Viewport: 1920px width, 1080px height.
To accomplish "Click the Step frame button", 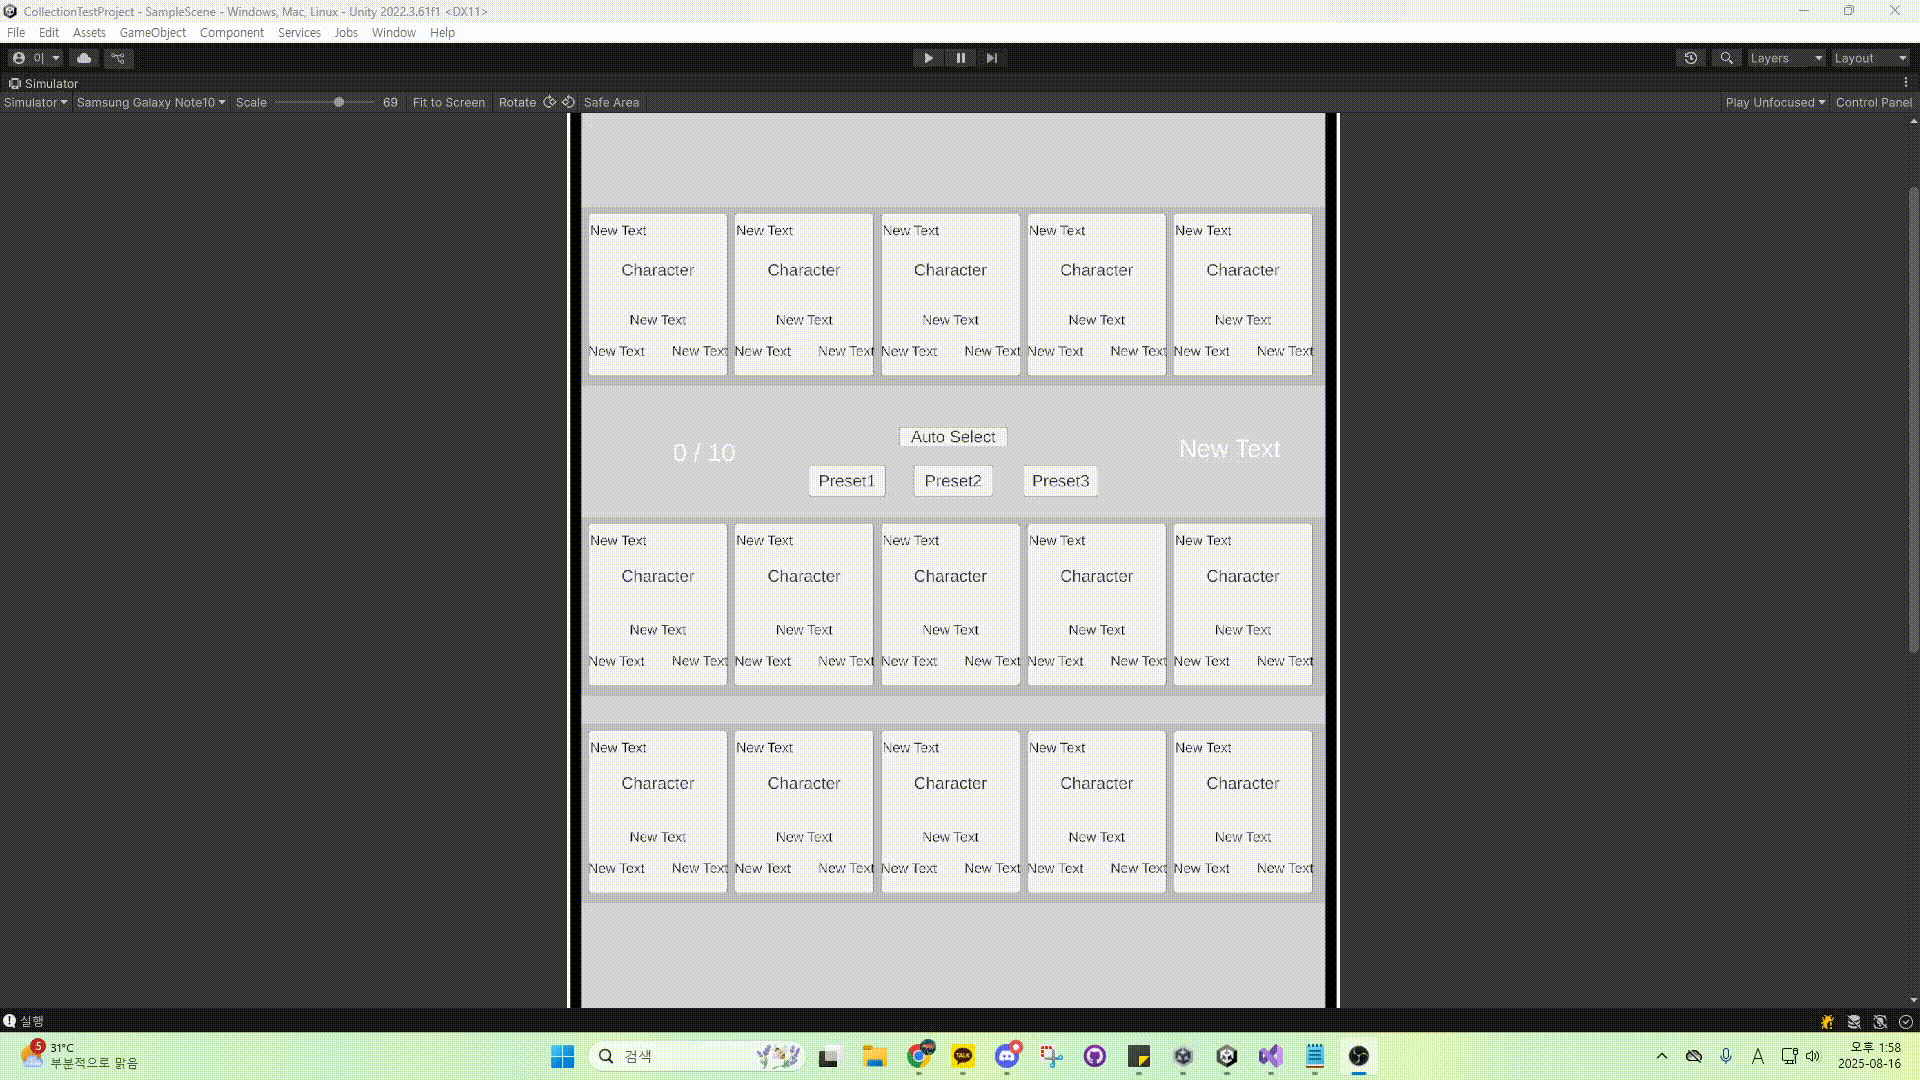I will 991,58.
